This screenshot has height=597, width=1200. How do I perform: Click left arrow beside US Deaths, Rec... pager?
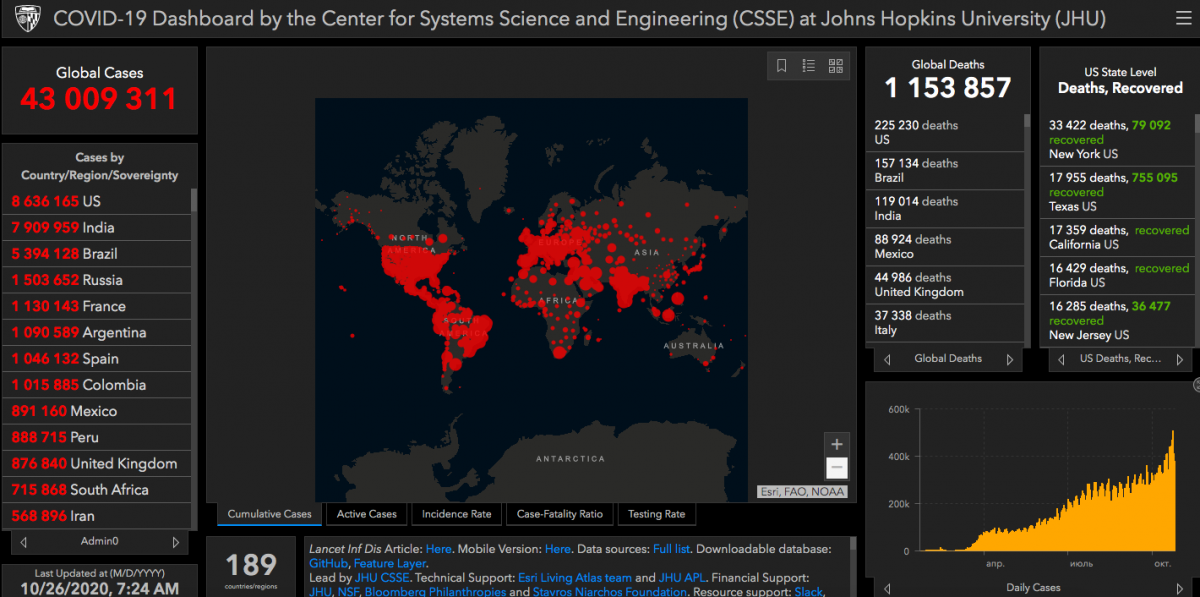[x=1061, y=359]
